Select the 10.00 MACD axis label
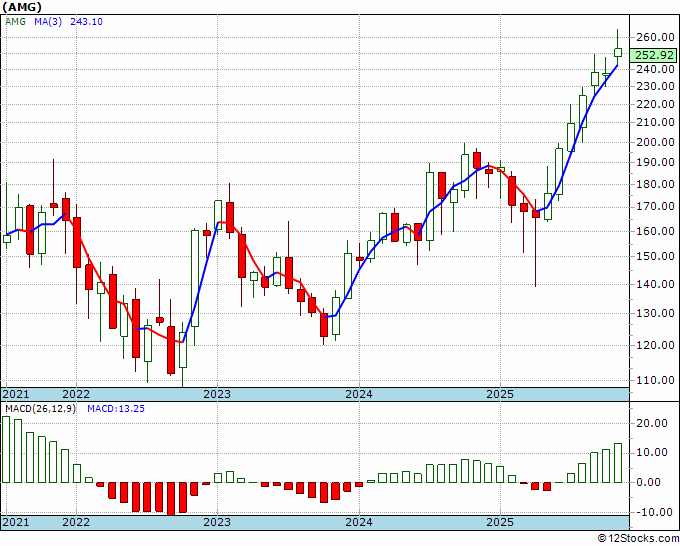Viewport: 680px width, 546px height. [653, 453]
